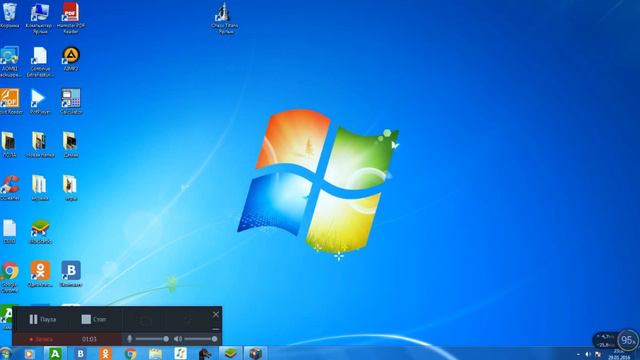Screen dimensions: 640x360
Task: Launch AIMP3 player from desktop
Action: [x=71, y=59]
